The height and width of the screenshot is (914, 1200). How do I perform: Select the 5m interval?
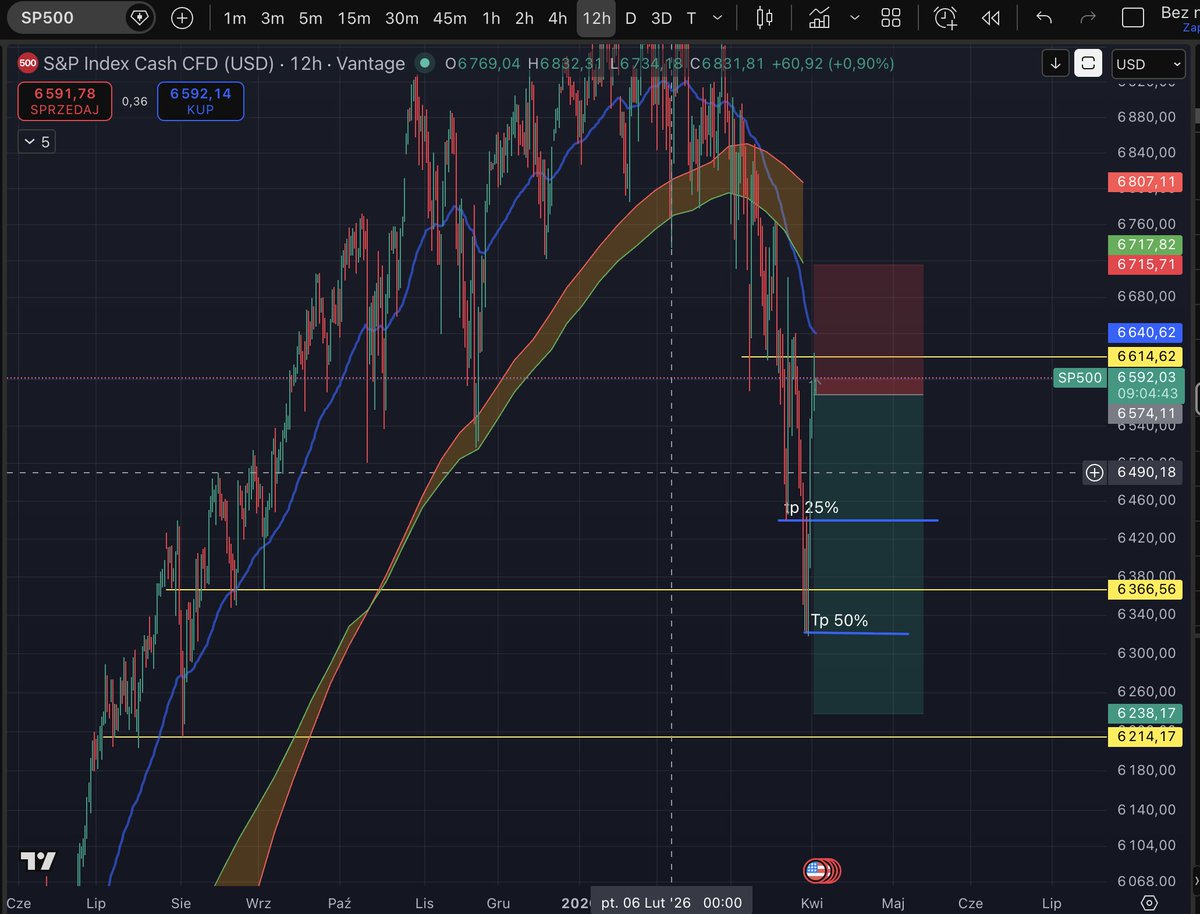(x=311, y=18)
